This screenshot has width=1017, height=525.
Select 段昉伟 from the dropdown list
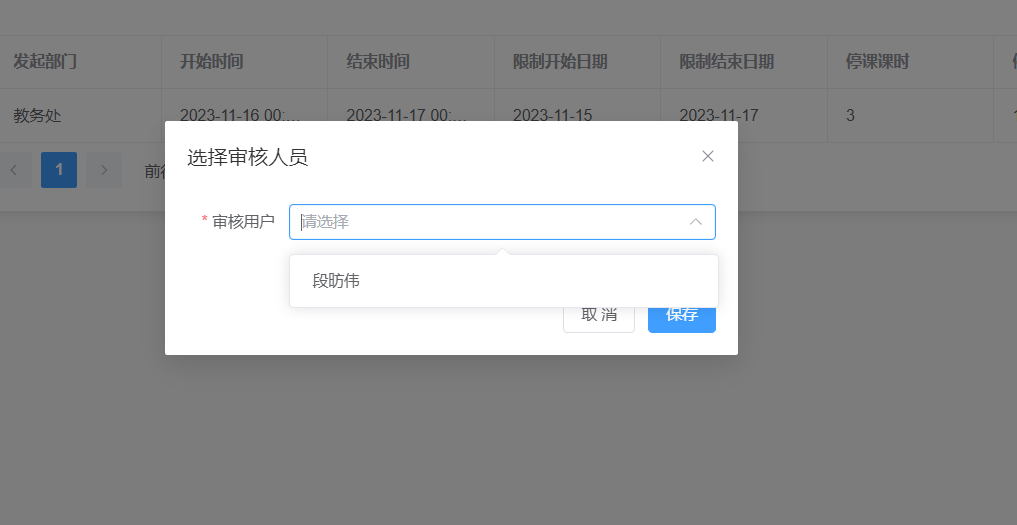(503, 281)
